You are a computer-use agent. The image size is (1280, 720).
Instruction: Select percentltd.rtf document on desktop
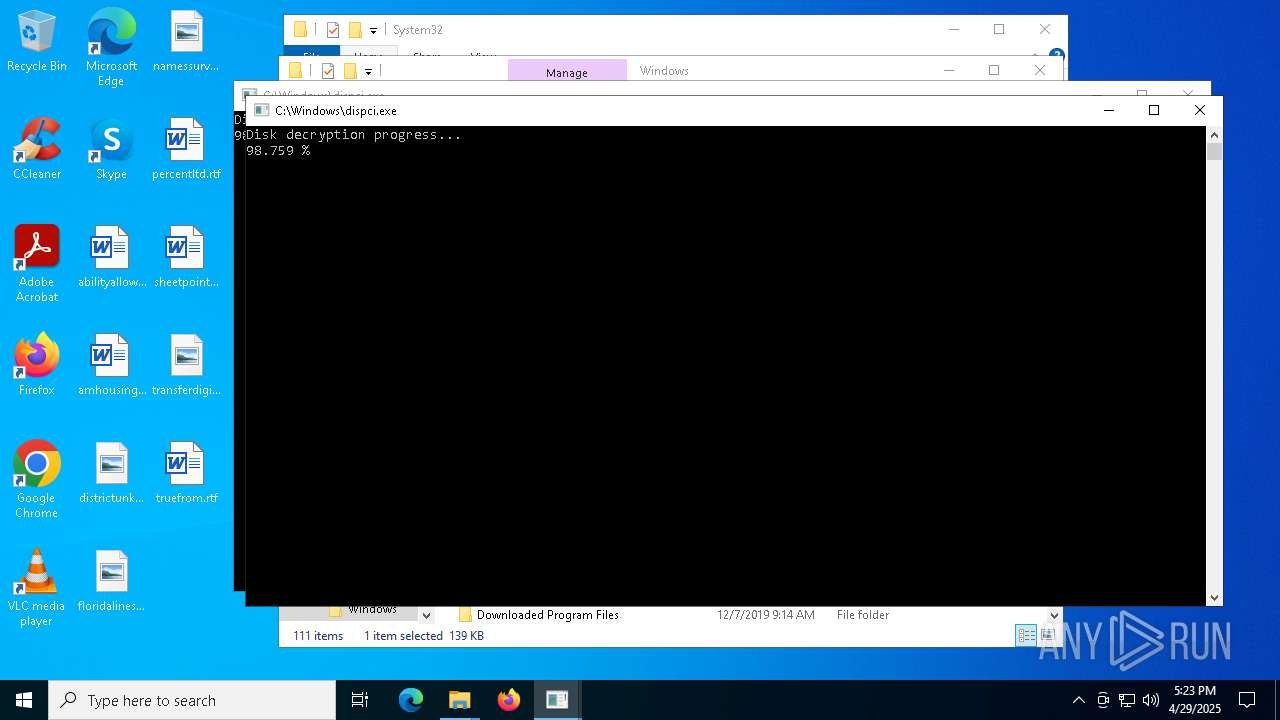(186, 150)
